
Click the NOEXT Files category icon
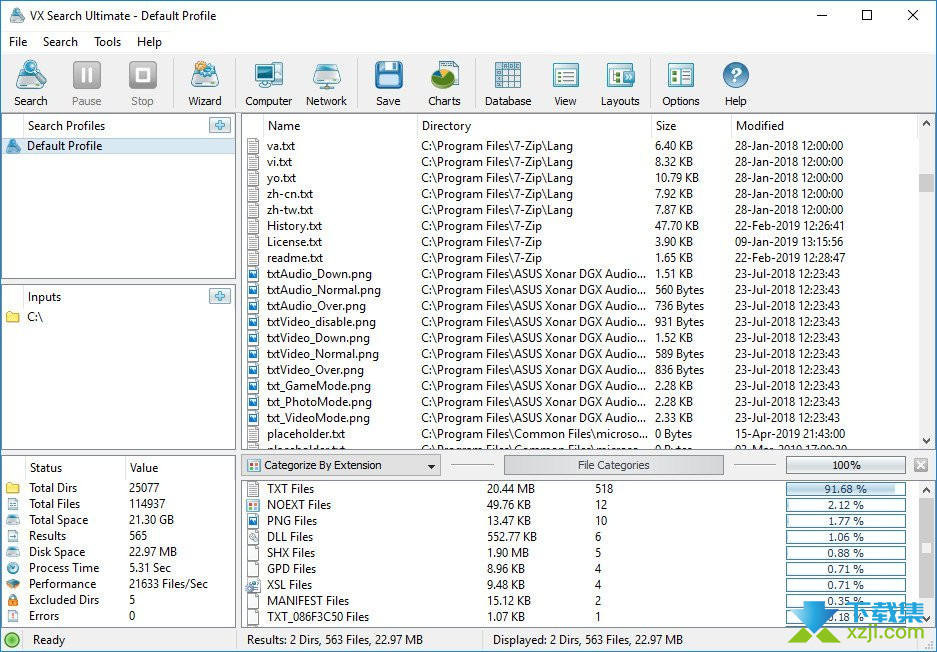tap(253, 505)
